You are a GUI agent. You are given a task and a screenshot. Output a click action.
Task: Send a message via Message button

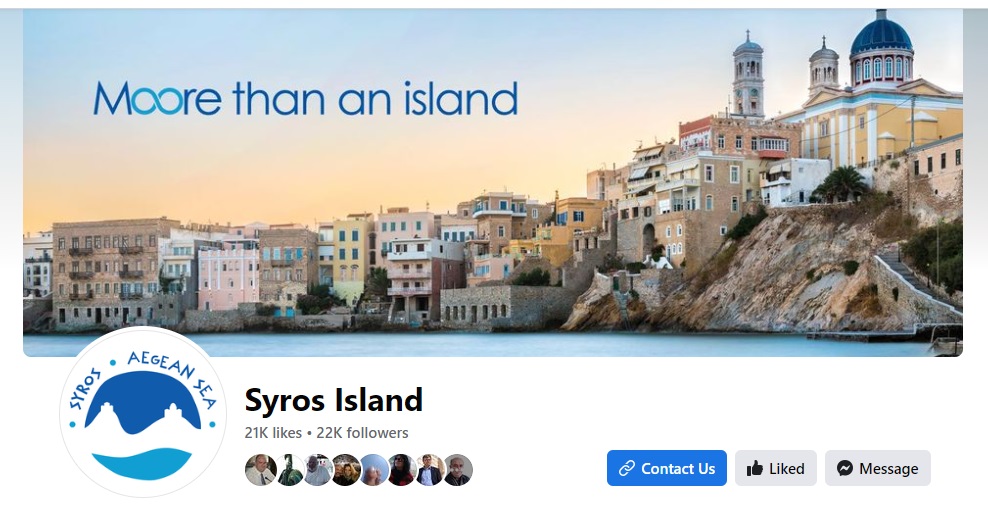878,468
